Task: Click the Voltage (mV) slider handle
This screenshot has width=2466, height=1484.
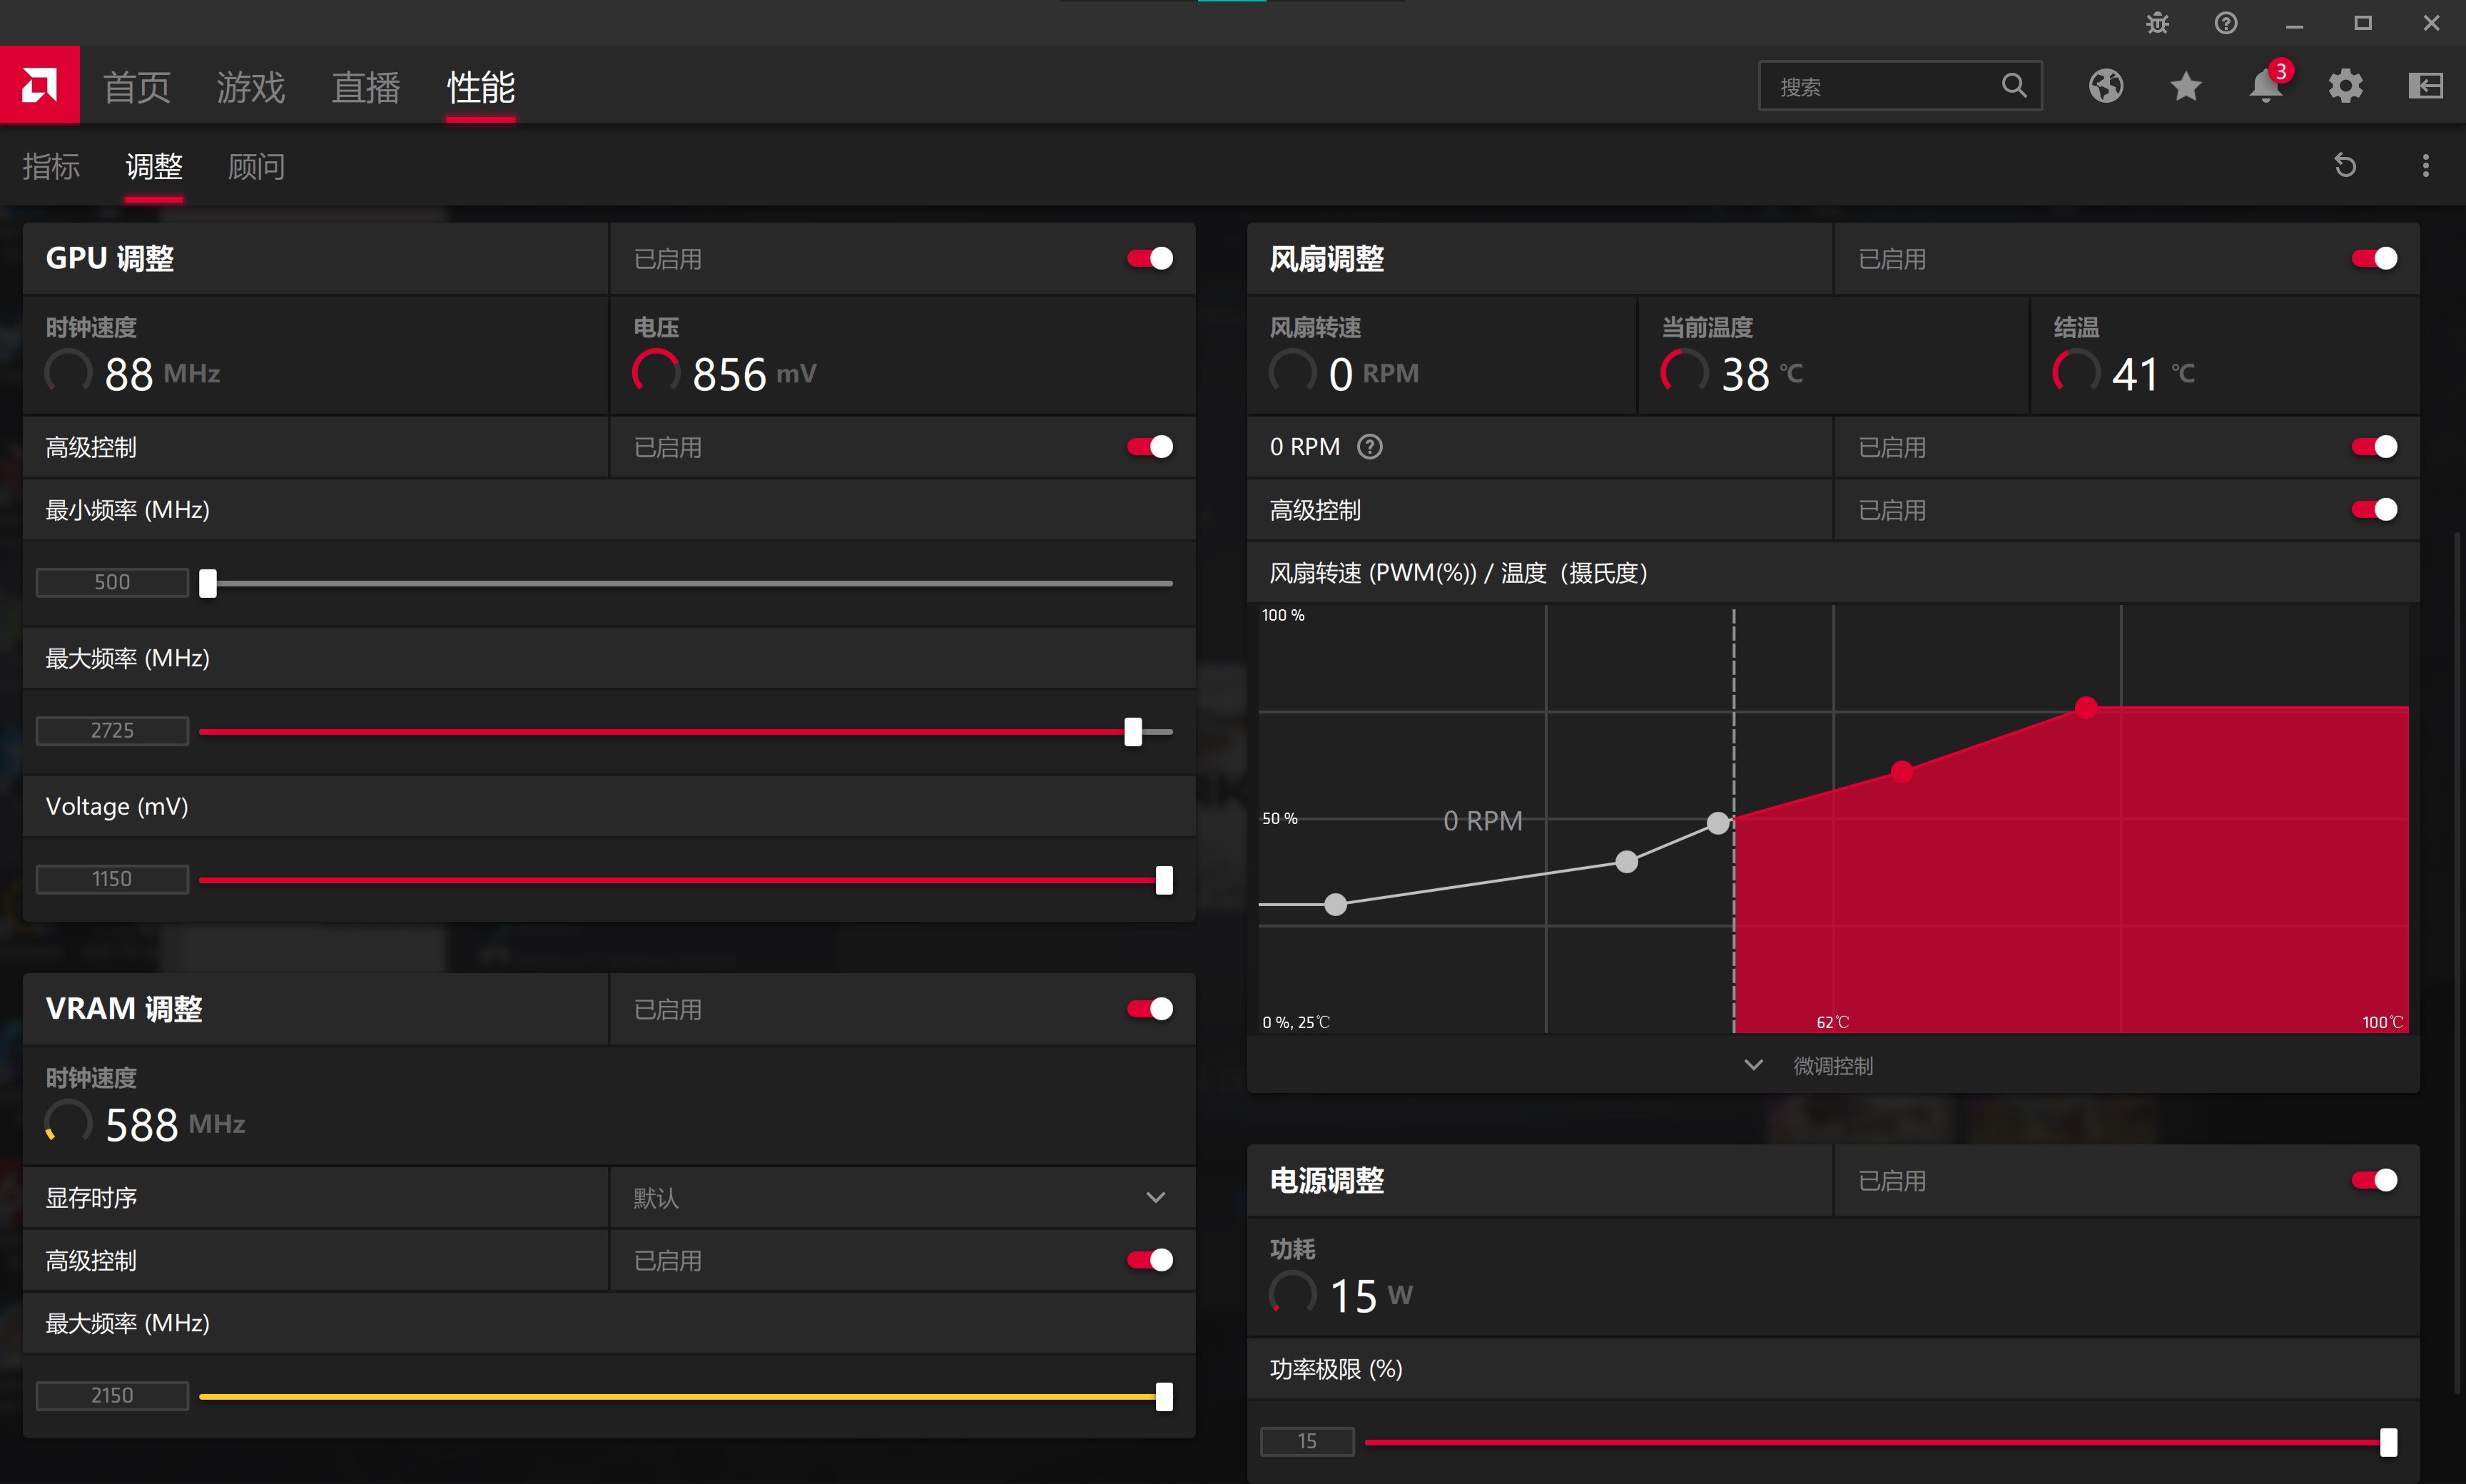Action: (x=1164, y=880)
